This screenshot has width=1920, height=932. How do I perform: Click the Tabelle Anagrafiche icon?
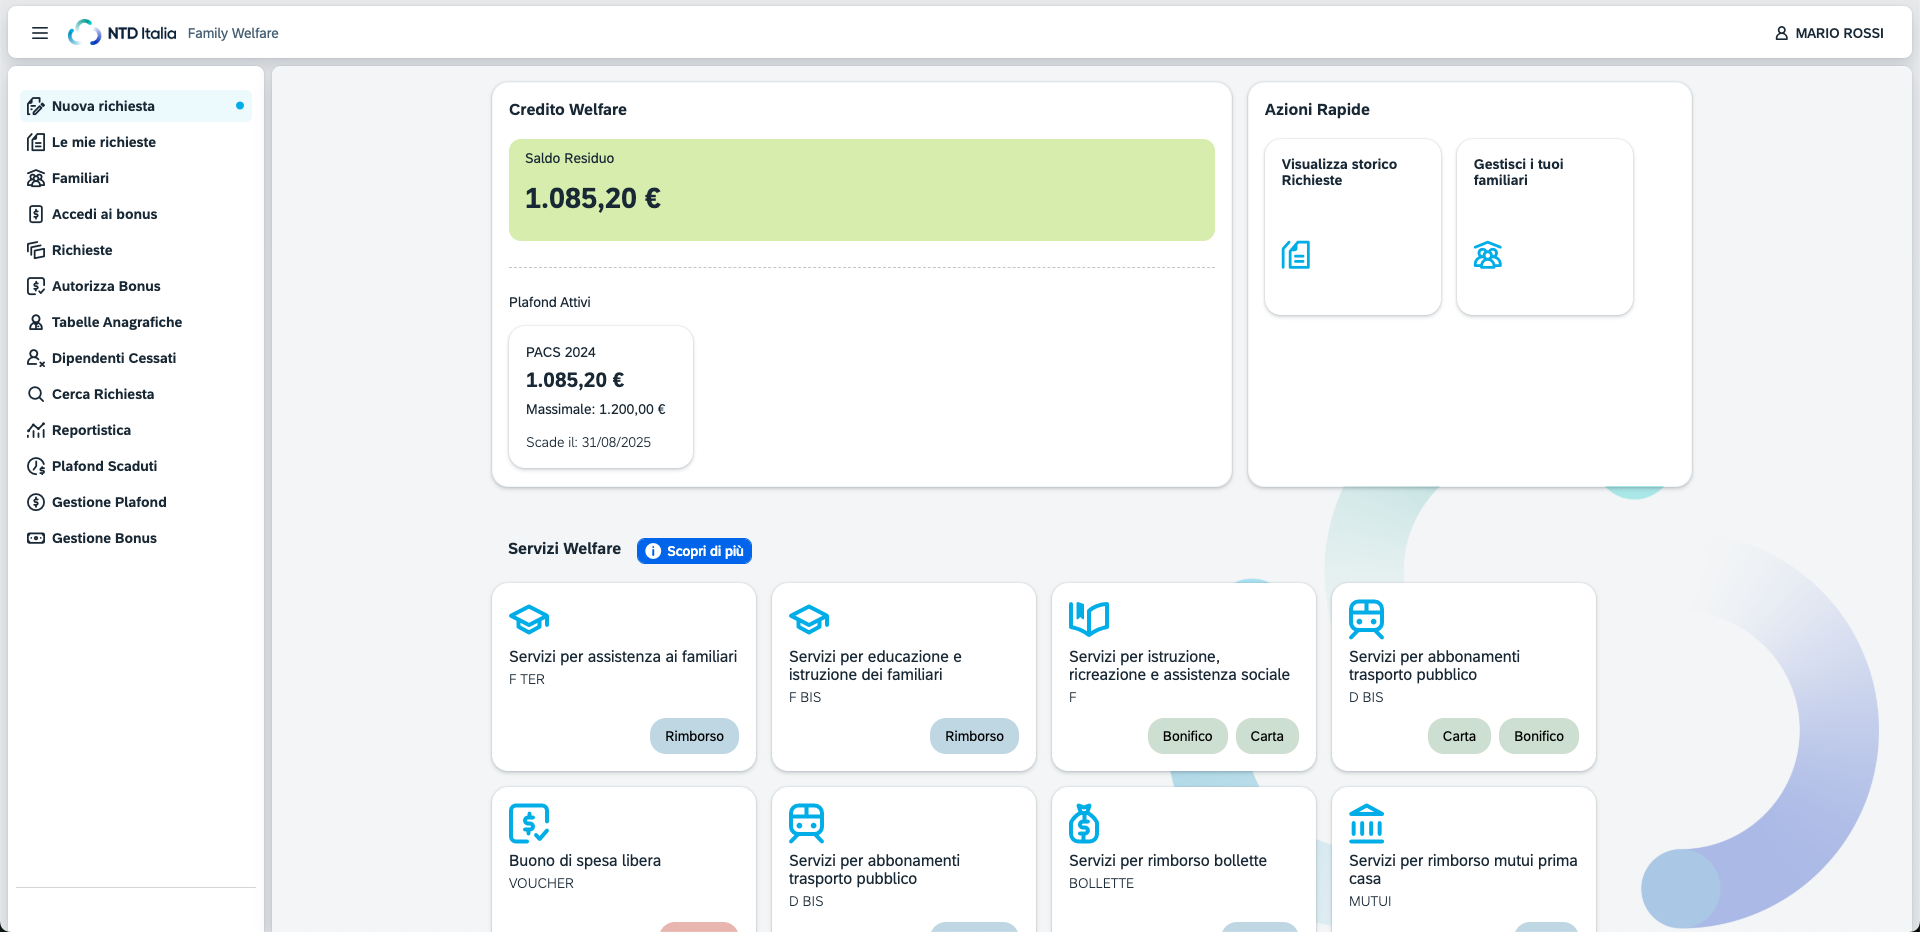[36, 322]
